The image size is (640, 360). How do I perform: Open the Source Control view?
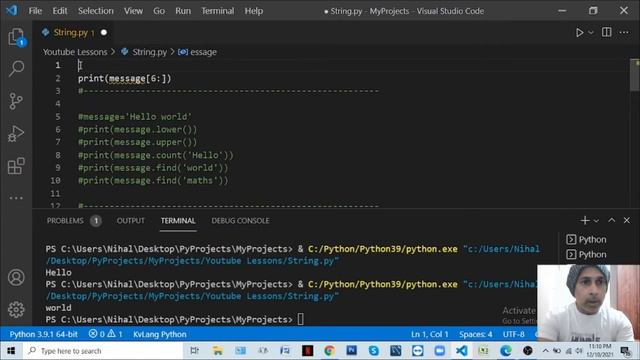(16, 101)
